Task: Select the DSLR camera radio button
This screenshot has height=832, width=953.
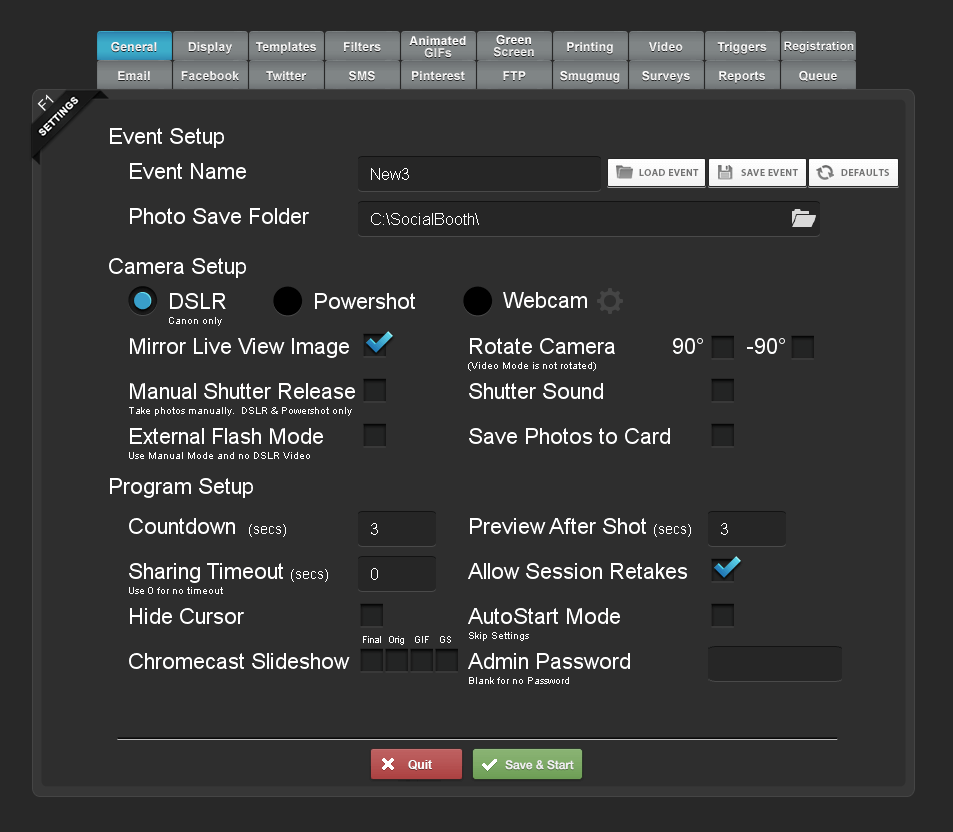Action: click(143, 301)
